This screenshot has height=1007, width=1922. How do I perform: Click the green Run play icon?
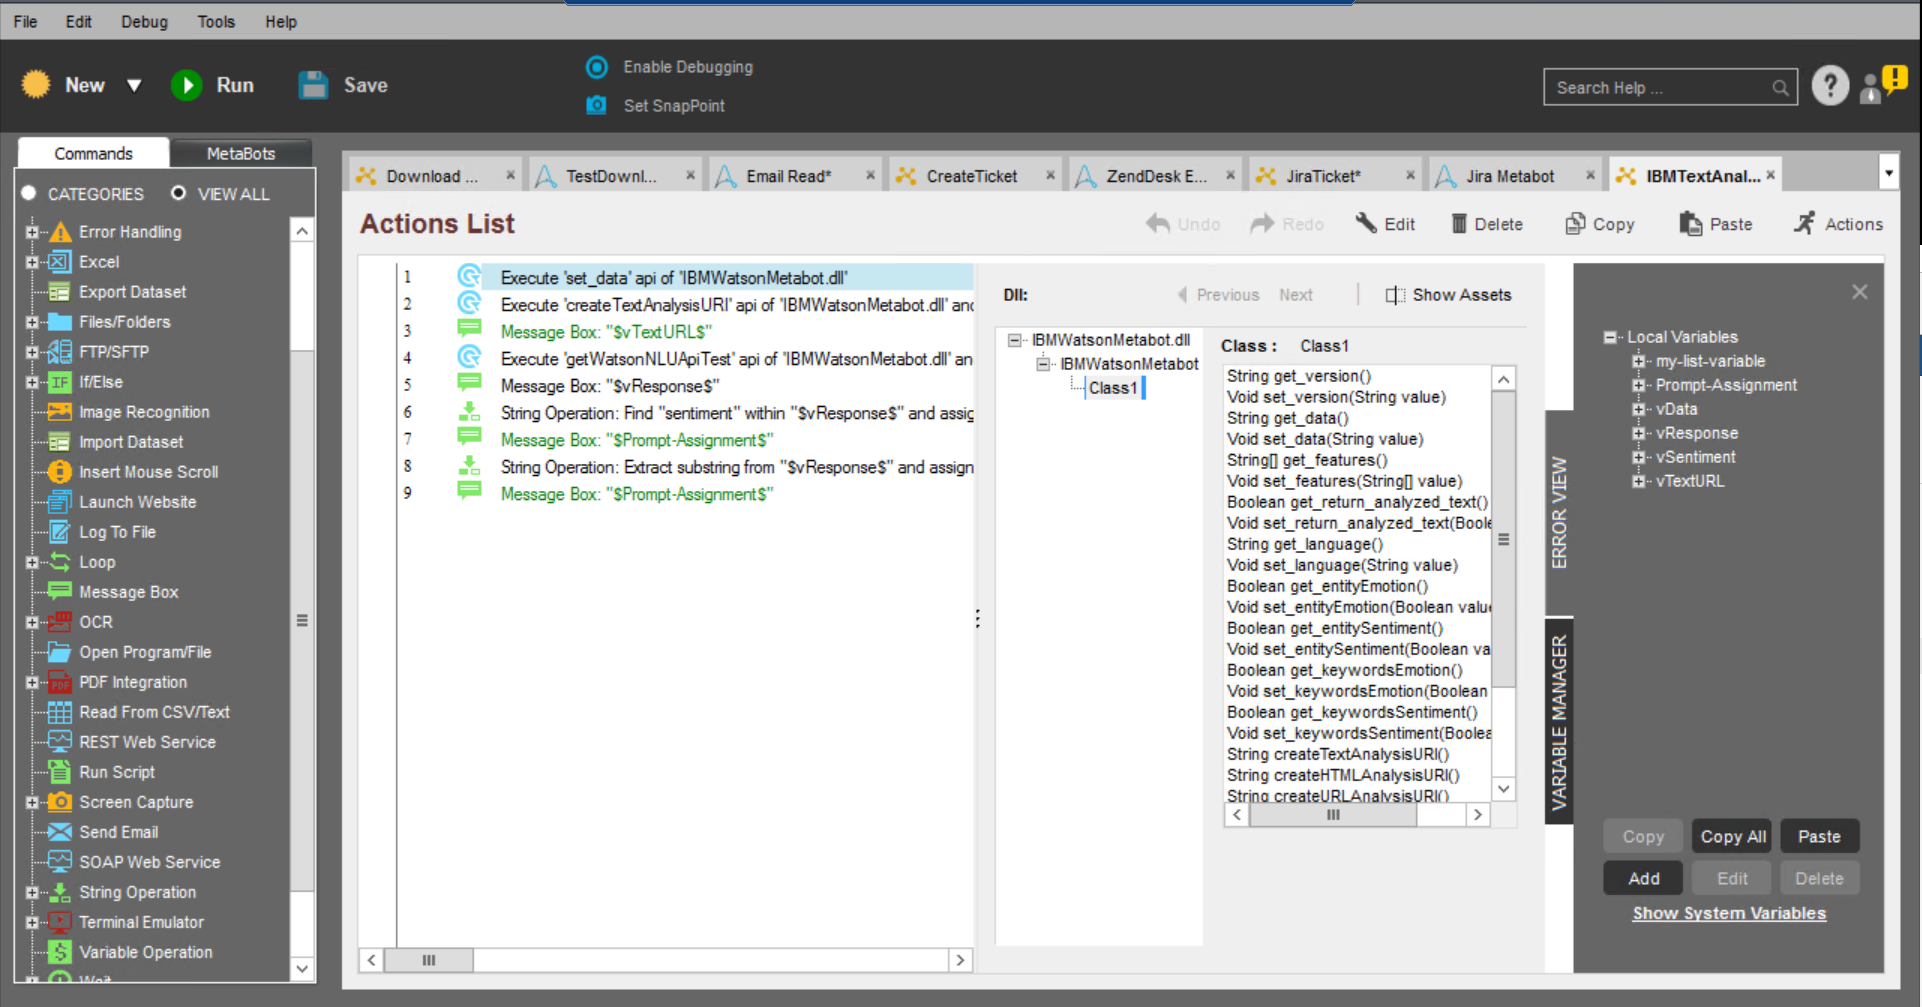[187, 86]
